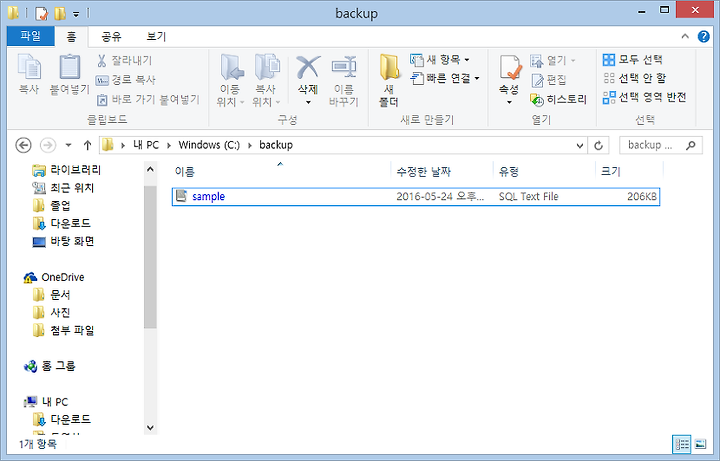Screen dimensions: 720x461
Task: Click the 복사 (Copy) ribbon icon
Action: (29, 73)
